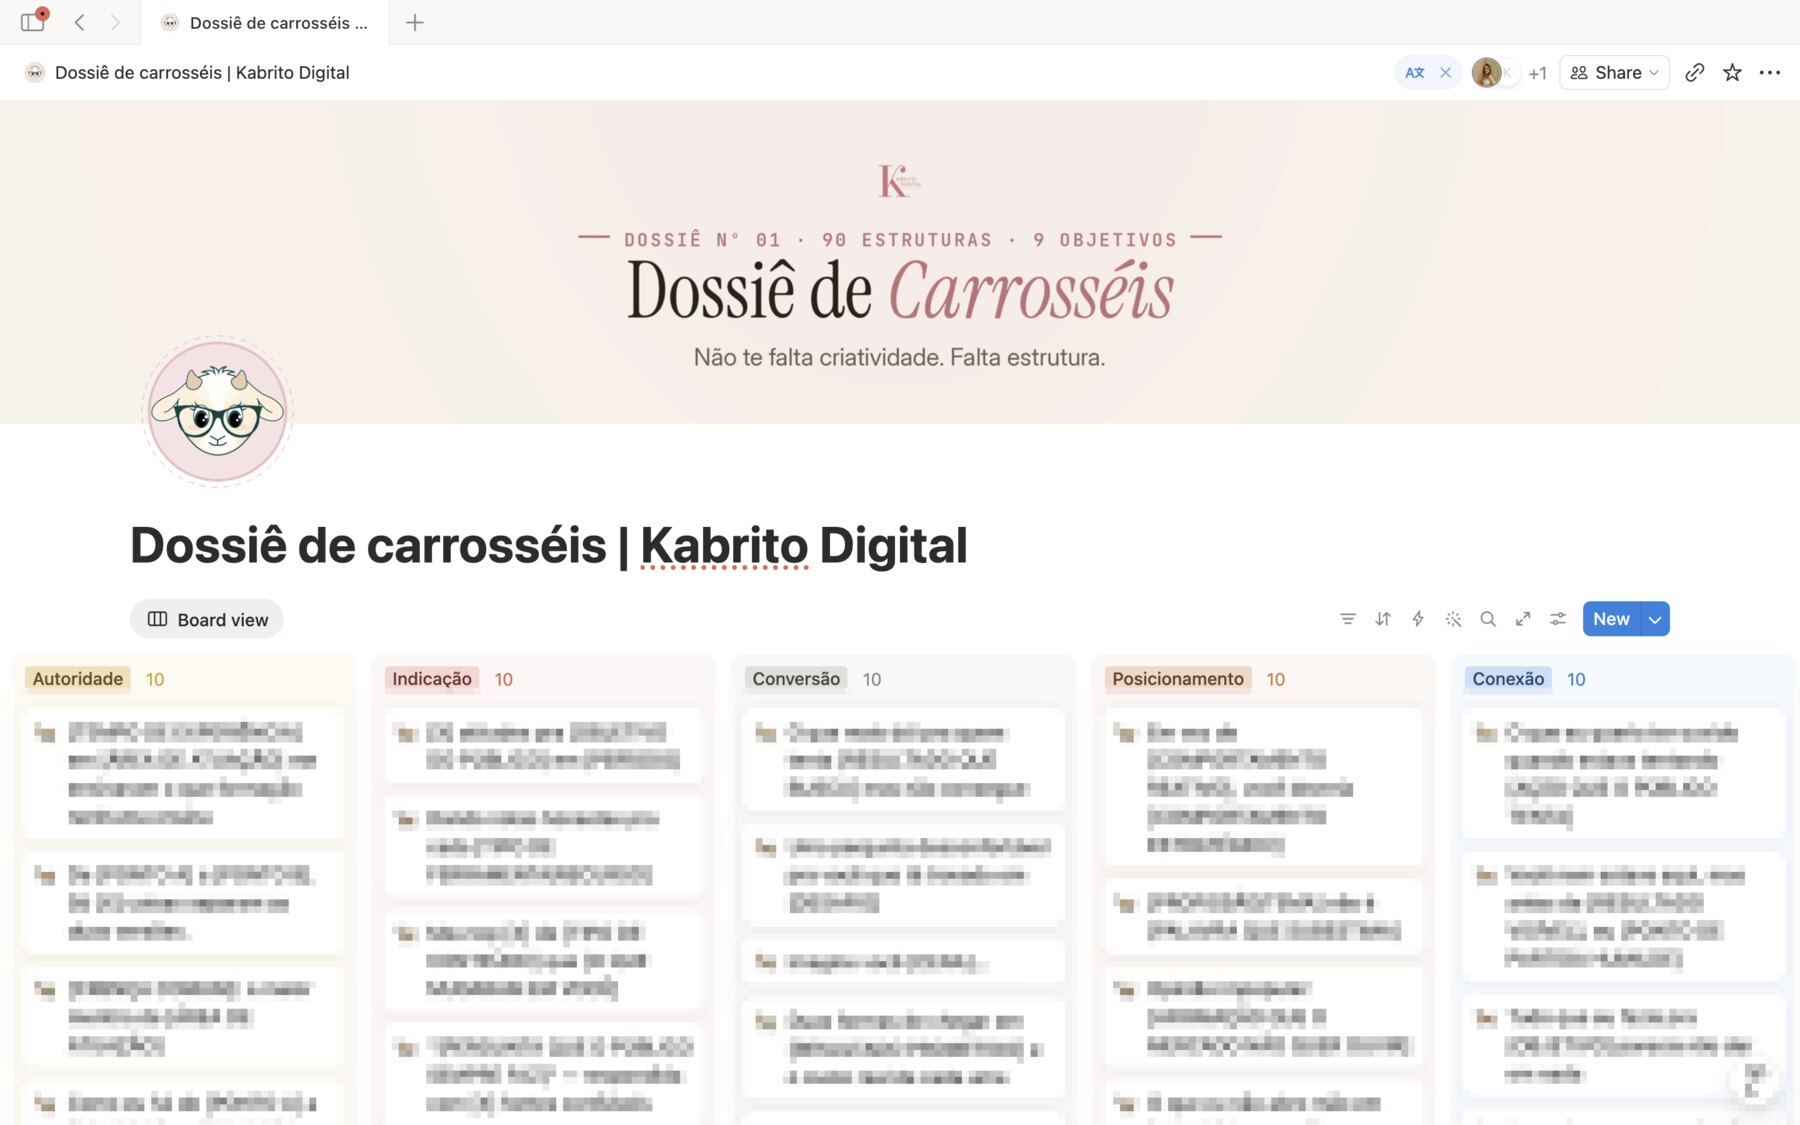Image resolution: width=1800 pixels, height=1125 pixels.
Task: Dismiss the translation badge with X
Action: 1445,72
